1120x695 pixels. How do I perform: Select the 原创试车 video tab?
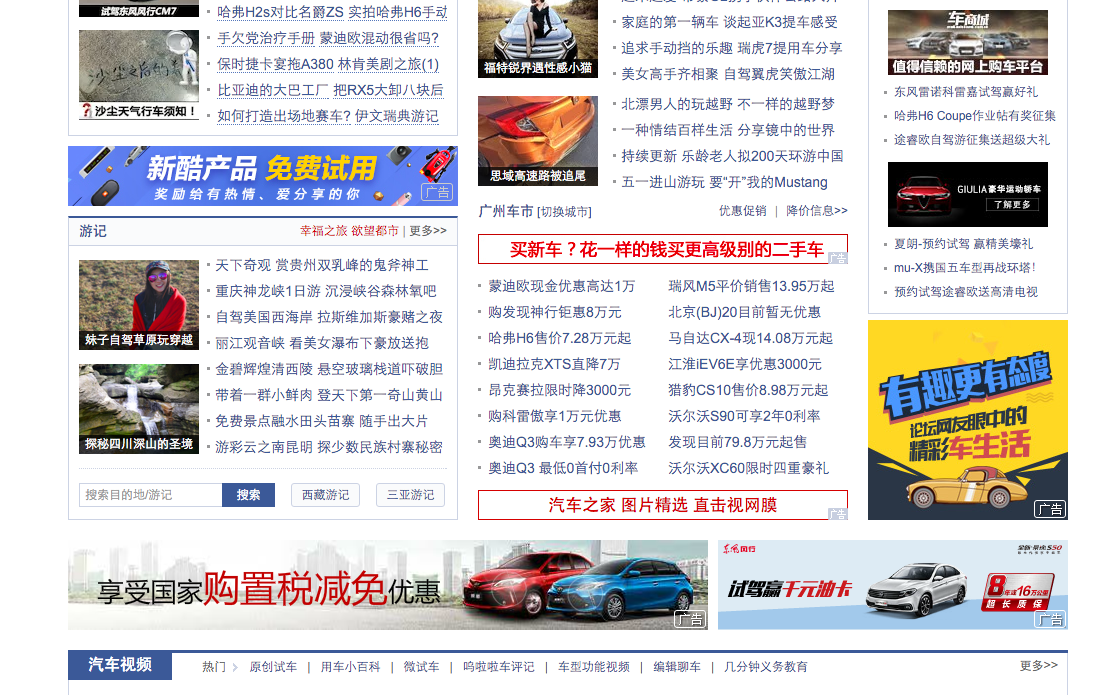pos(273,667)
